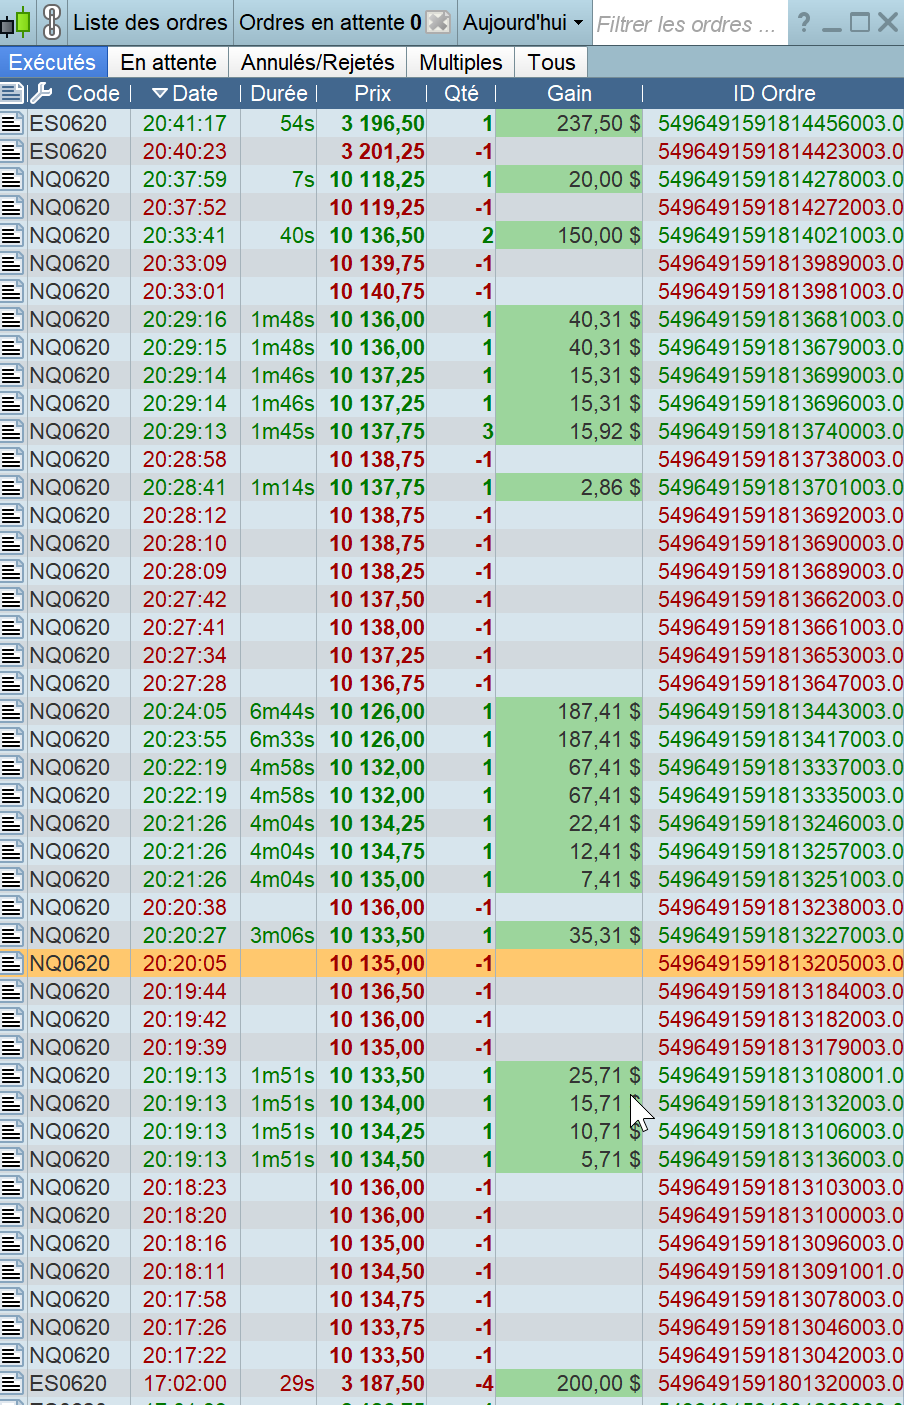Select the 200,00 $ gain cell
904x1405 pixels.
(569, 1384)
